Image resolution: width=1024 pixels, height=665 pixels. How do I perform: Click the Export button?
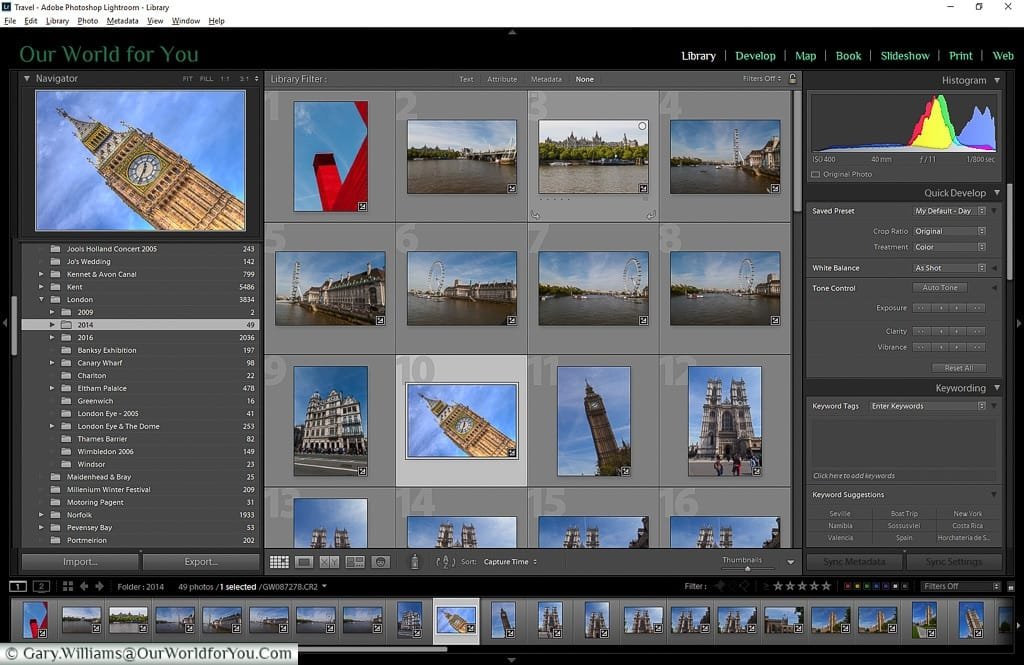tap(201, 562)
